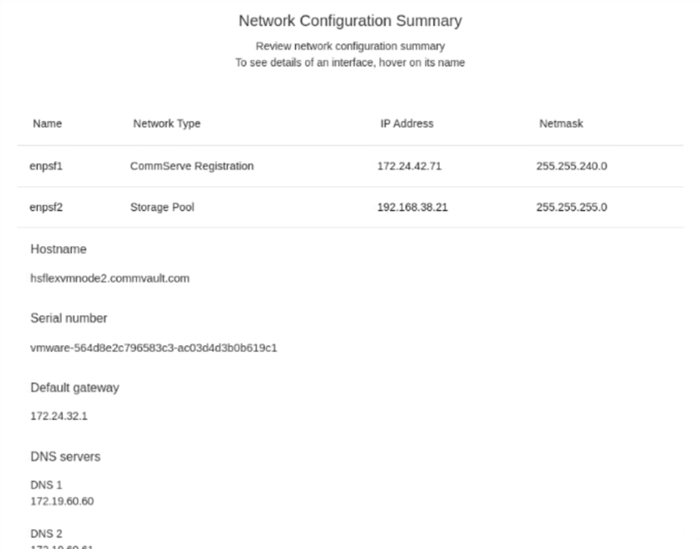700x549 pixels.
Task: Click the Network Configuration Summary title
Action: click(x=350, y=20)
